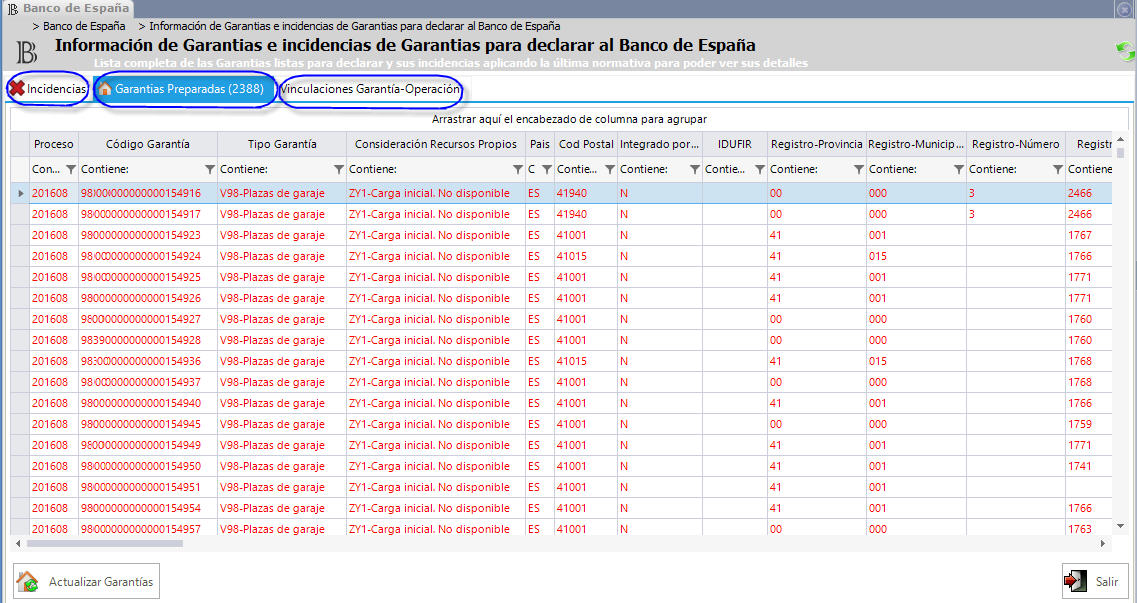Click the filter funnel under Cod Postal

610,170
